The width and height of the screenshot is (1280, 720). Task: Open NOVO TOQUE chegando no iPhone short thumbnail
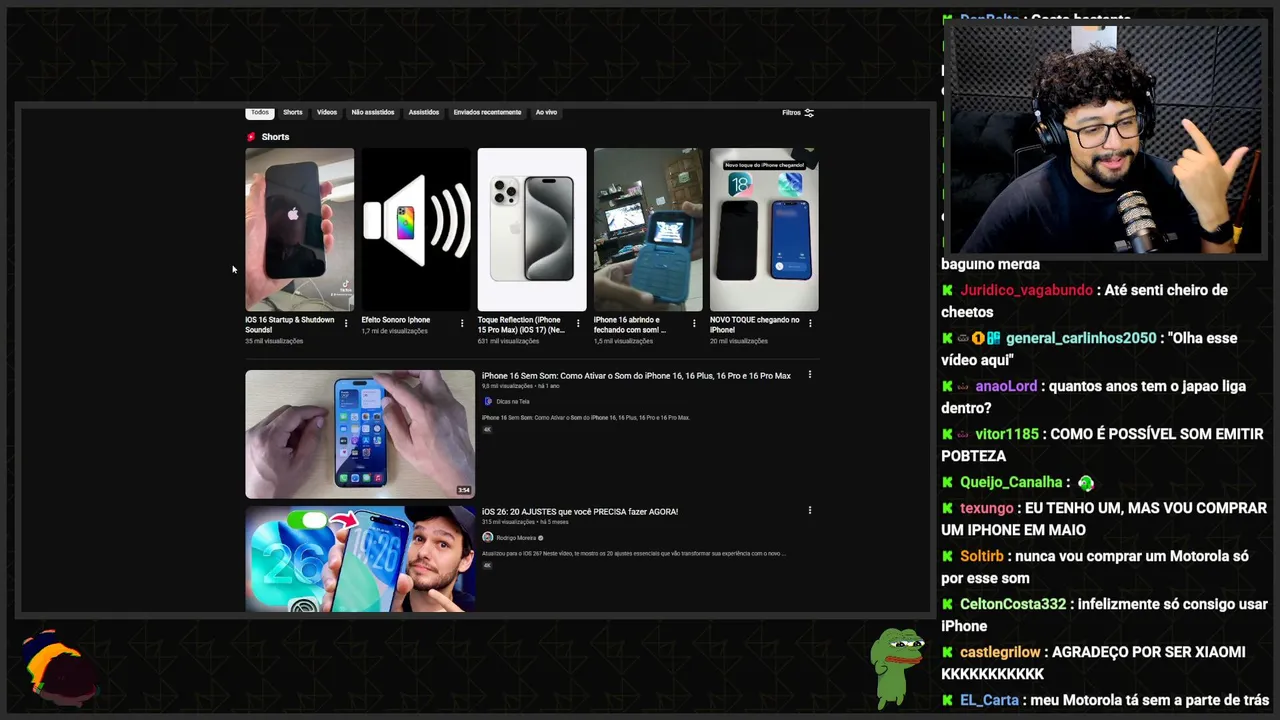(x=764, y=230)
